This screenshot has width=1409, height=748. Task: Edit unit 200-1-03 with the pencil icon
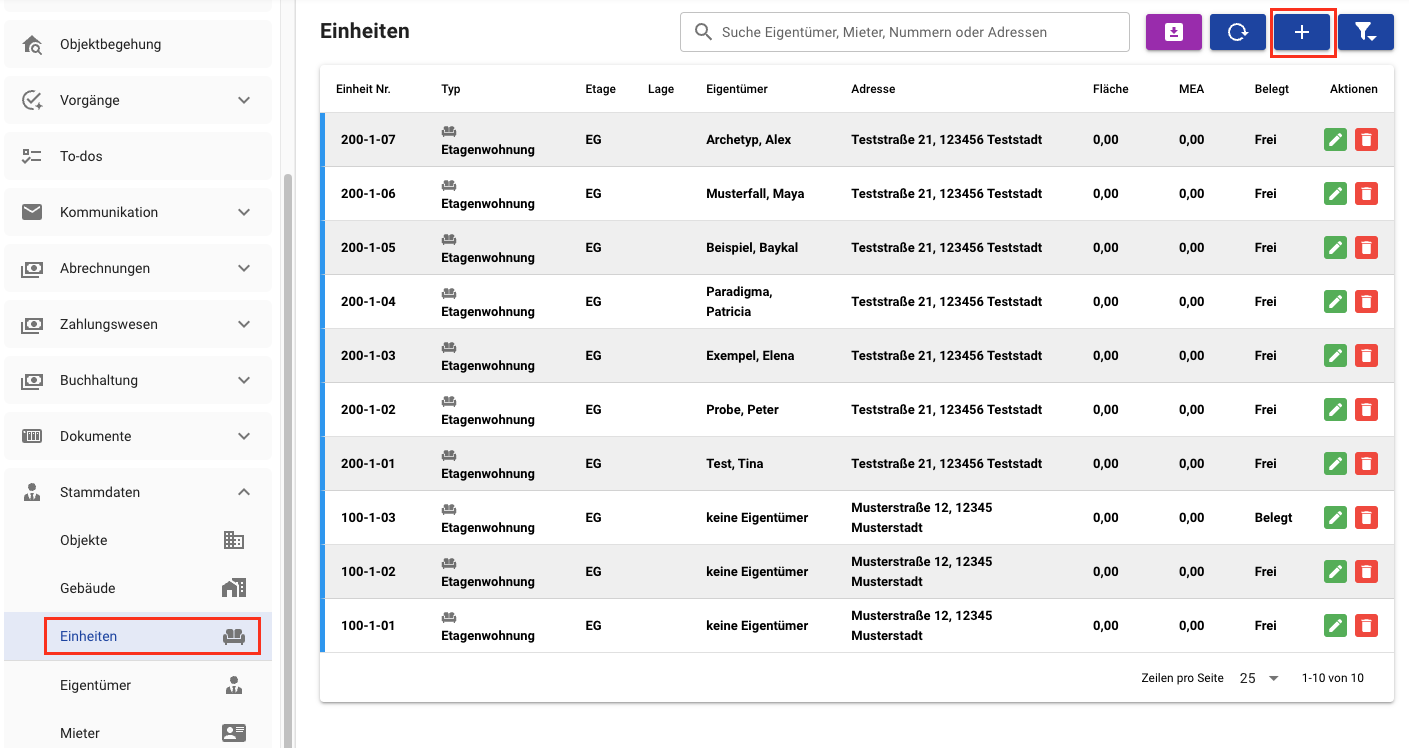pyautogui.click(x=1335, y=356)
